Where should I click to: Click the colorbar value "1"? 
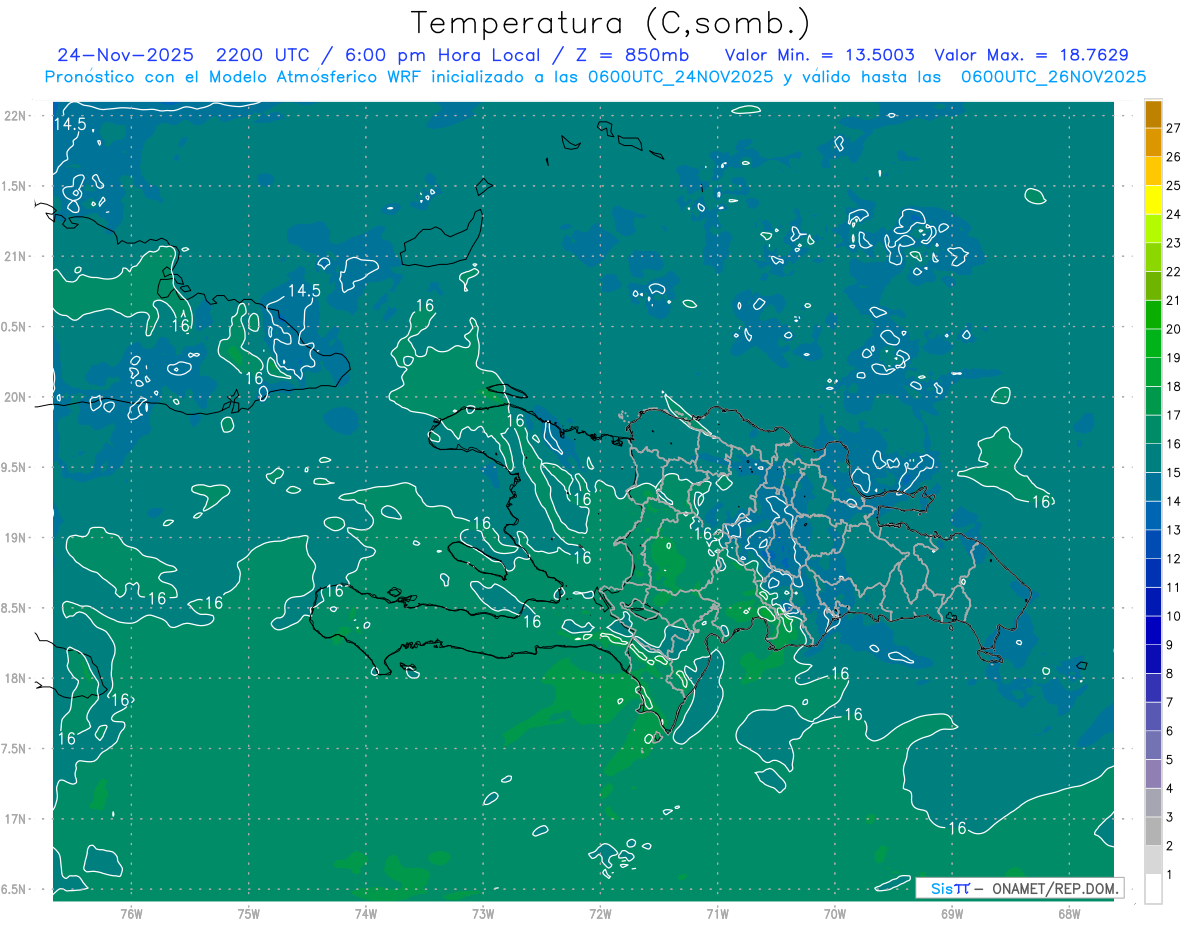[x=1170, y=875]
